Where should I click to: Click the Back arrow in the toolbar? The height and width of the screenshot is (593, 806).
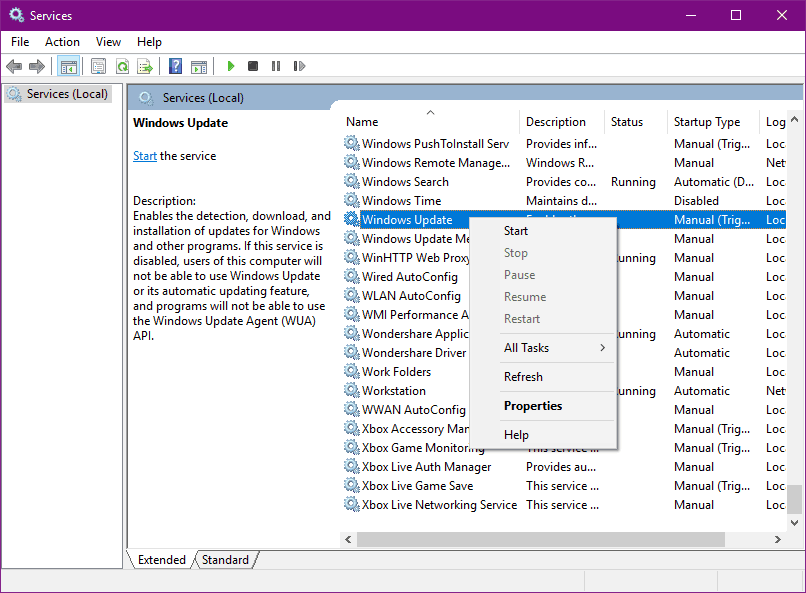tap(14, 66)
